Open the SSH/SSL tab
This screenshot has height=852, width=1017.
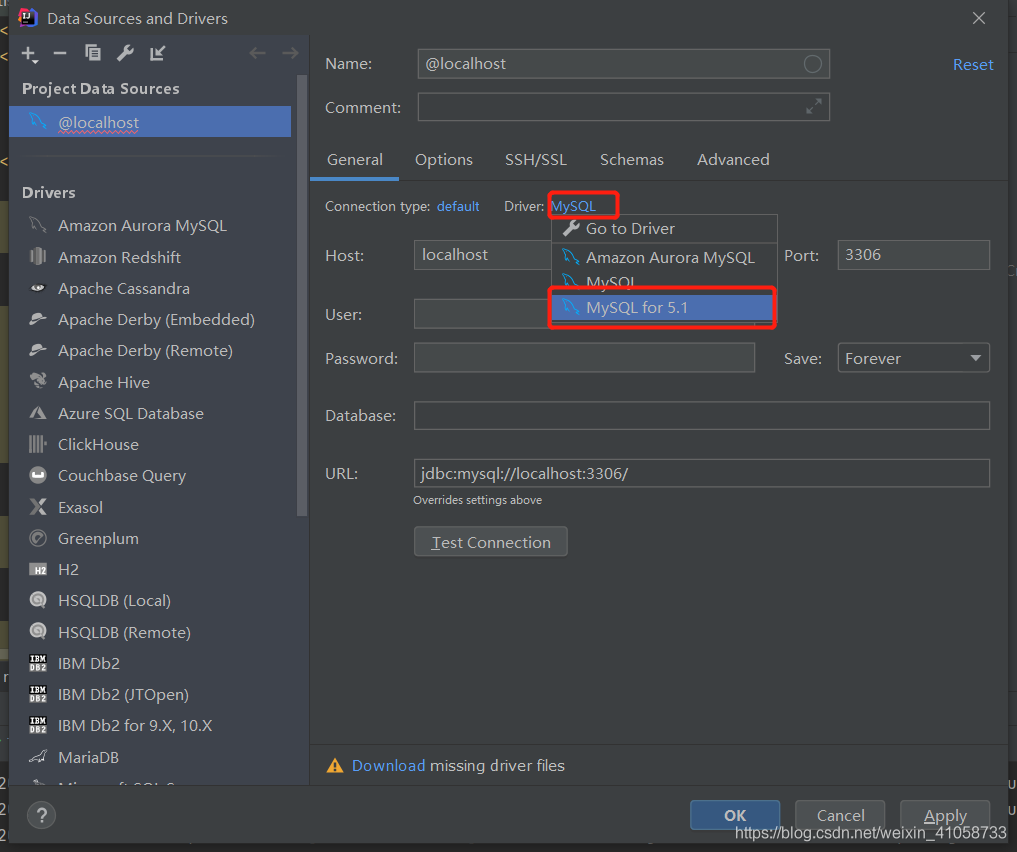[x=536, y=160]
